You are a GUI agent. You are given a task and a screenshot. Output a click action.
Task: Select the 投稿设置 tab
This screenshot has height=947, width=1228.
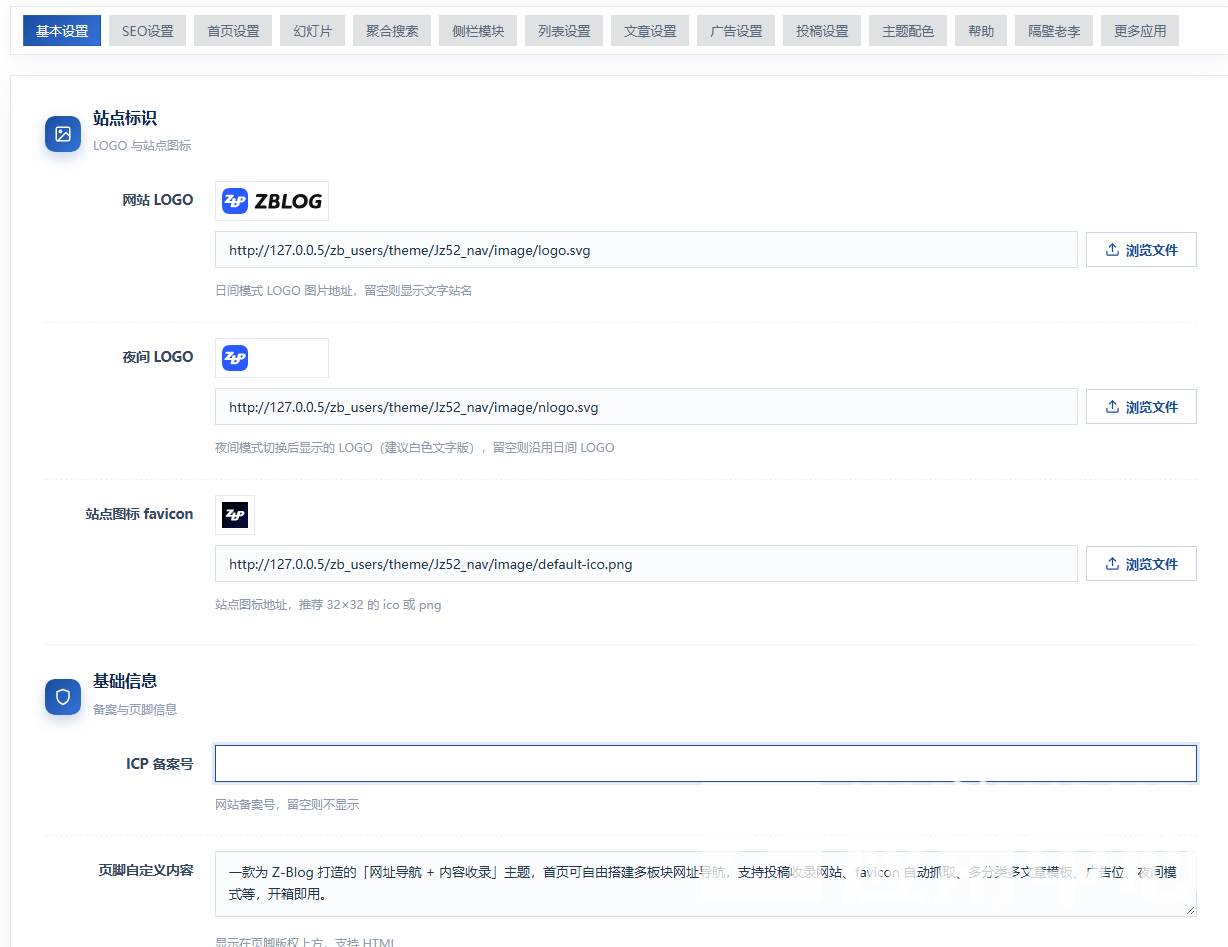tap(822, 31)
